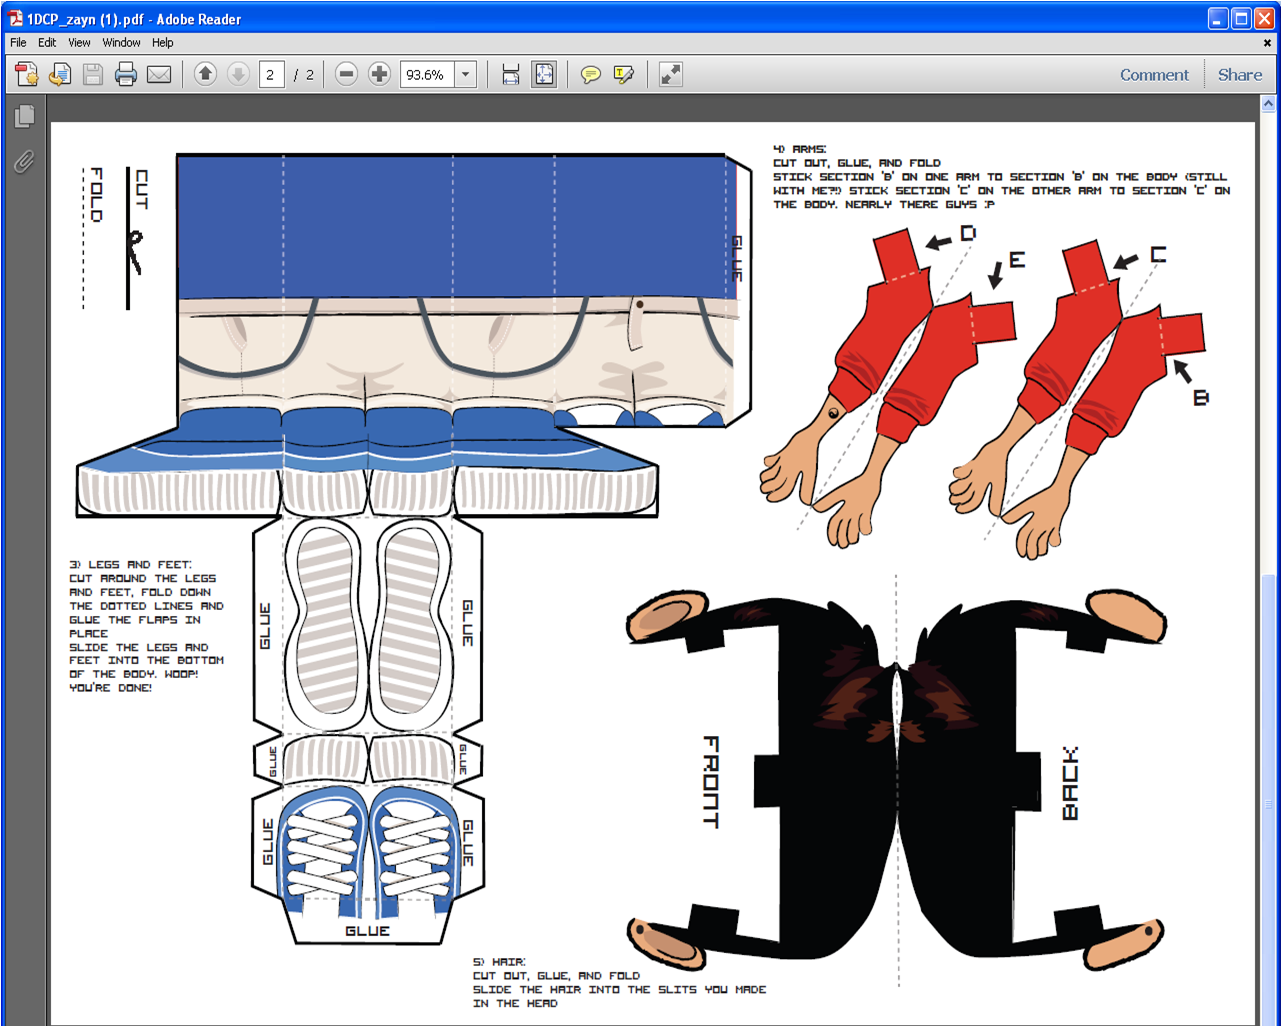The width and height of the screenshot is (1282, 1027).
Task: Click the read mode expand icon
Action: point(671,74)
